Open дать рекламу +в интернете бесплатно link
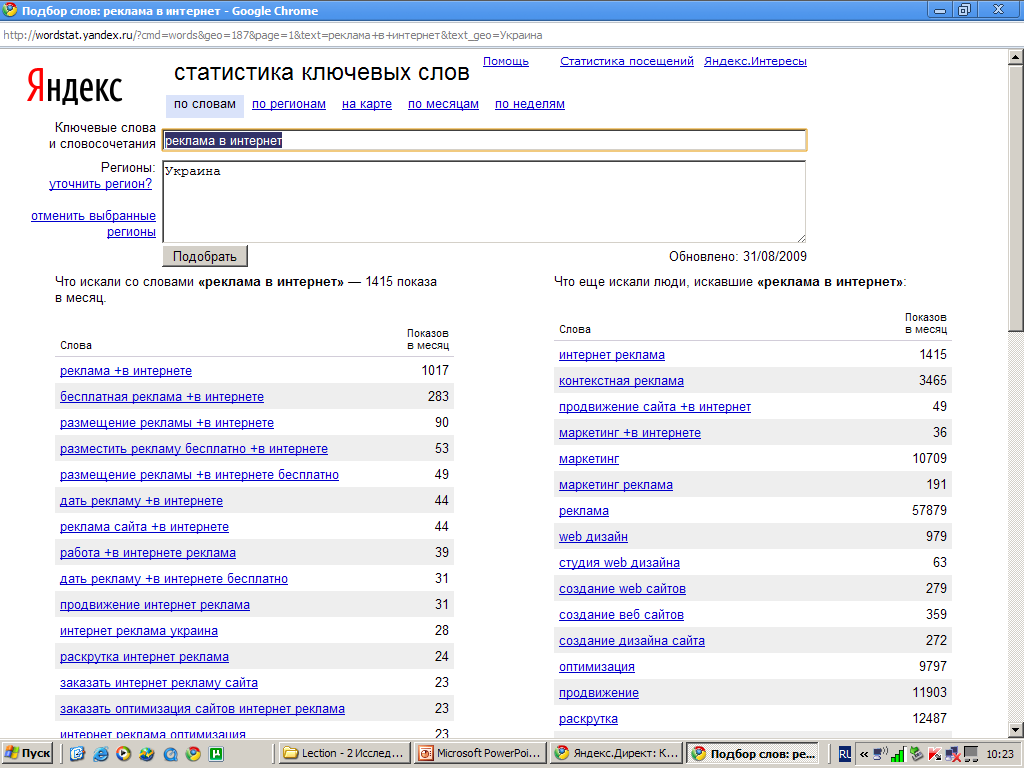The height and width of the screenshot is (768, 1024). coord(174,579)
